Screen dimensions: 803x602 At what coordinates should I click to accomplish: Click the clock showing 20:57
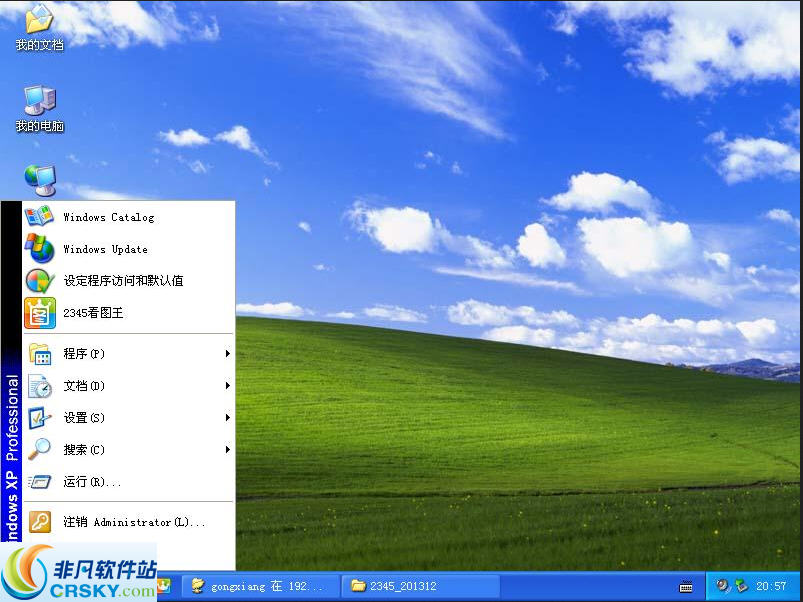(x=772, y=586)
